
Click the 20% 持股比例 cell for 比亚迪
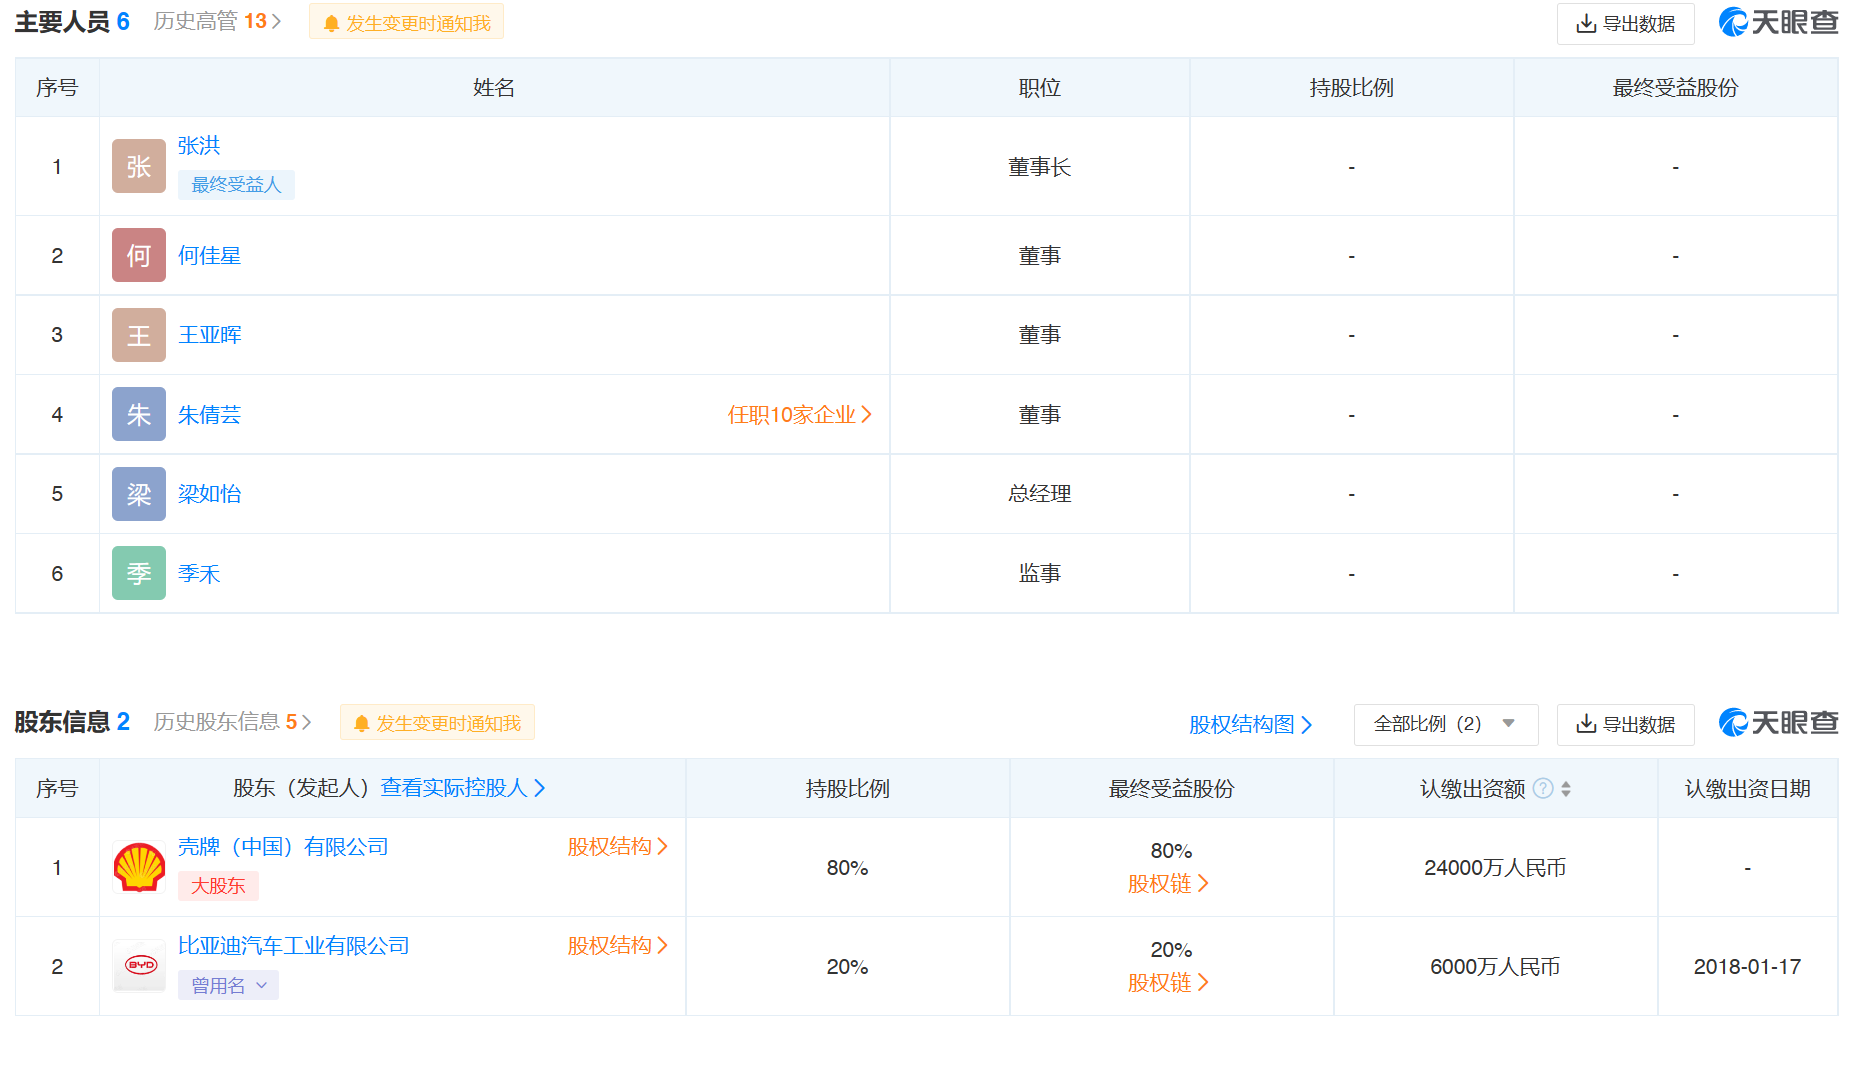tap(847, 966)
